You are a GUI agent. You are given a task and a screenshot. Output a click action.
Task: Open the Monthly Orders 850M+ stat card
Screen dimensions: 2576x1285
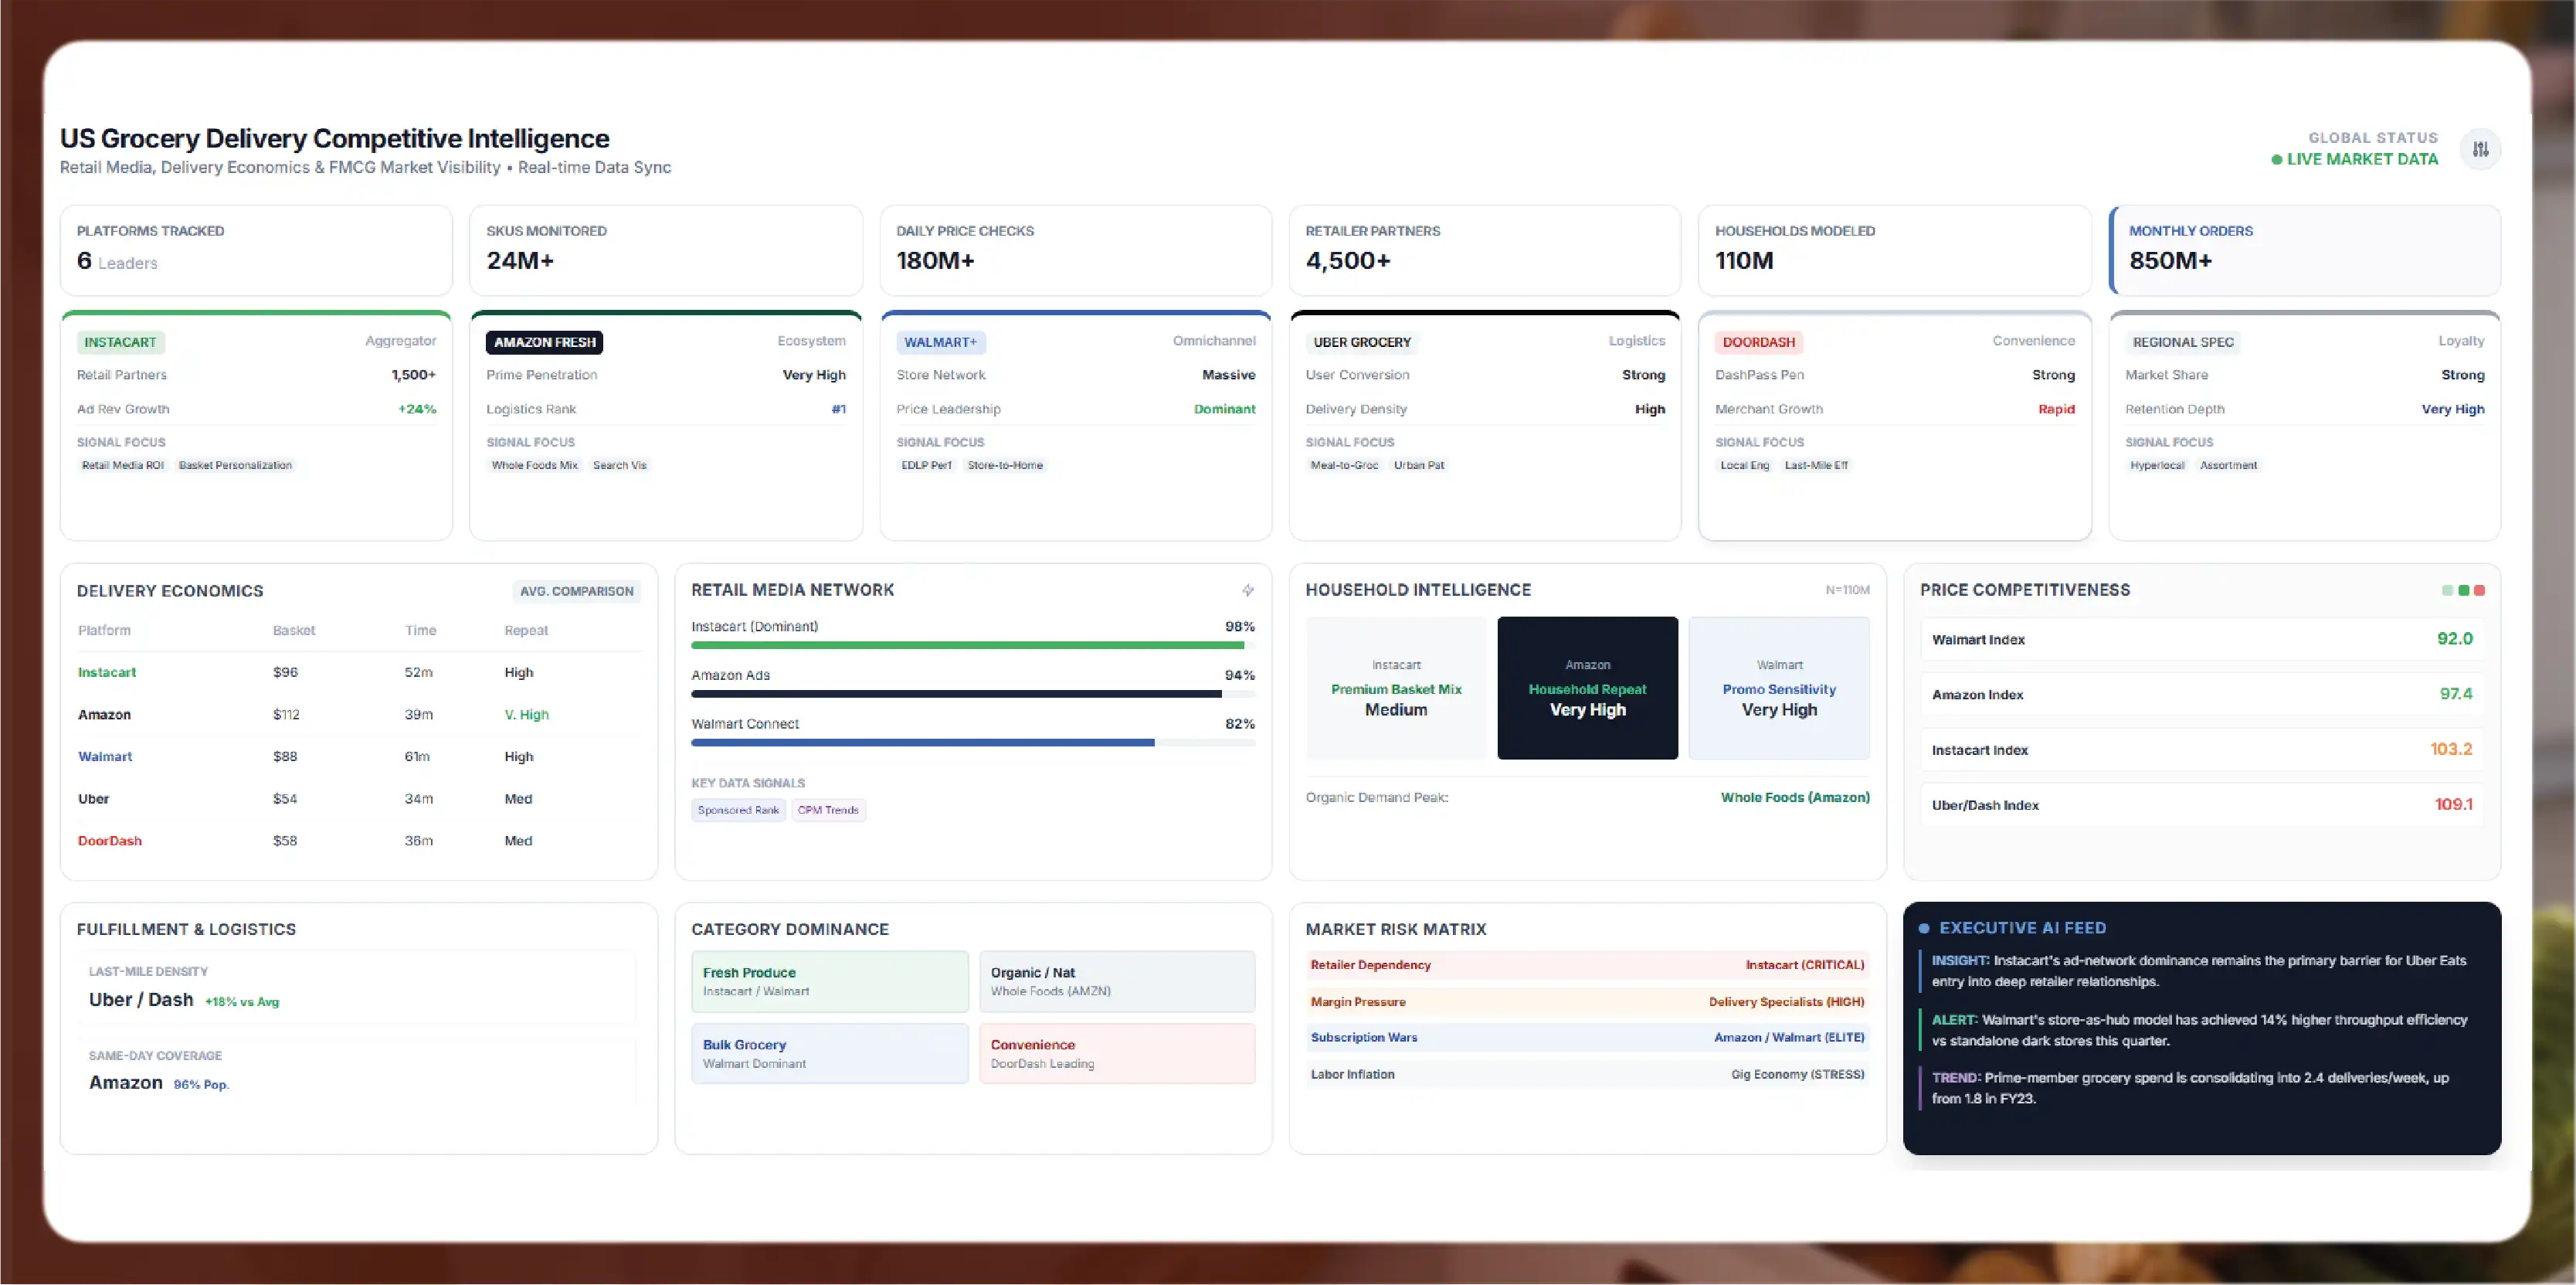(x=2305, y=250)
